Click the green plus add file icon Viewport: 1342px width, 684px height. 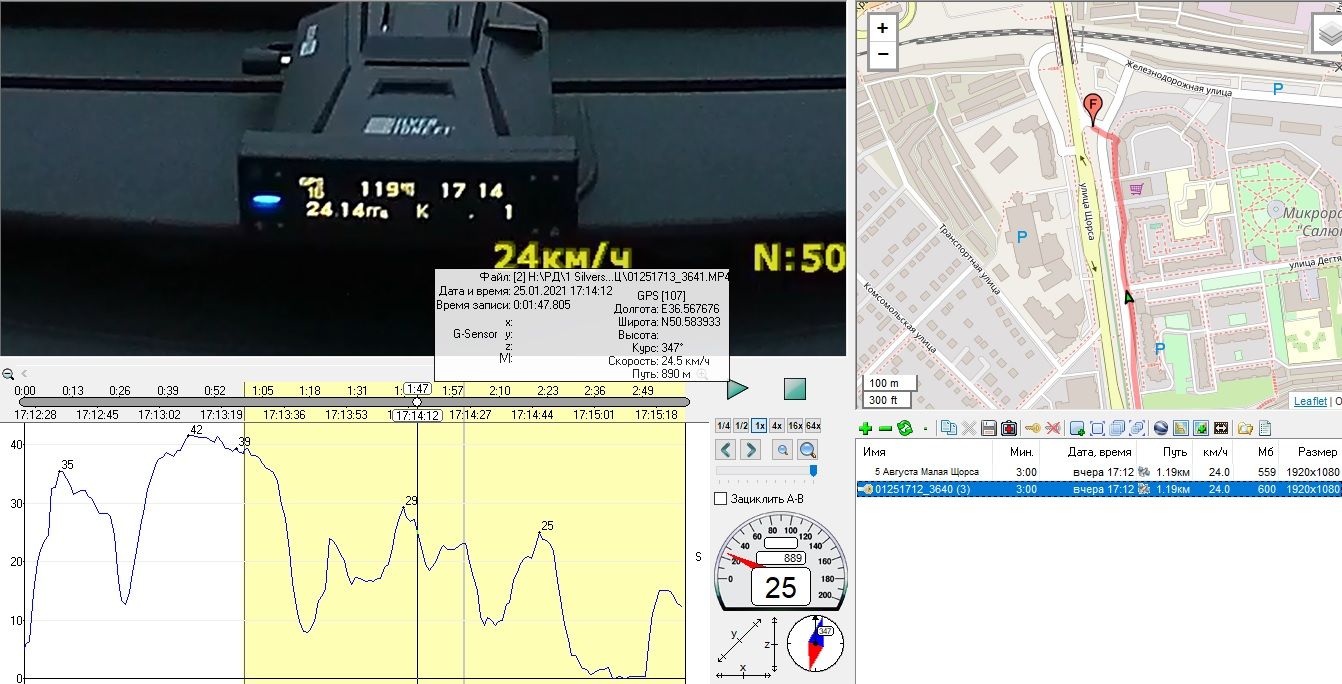point(866,428)
